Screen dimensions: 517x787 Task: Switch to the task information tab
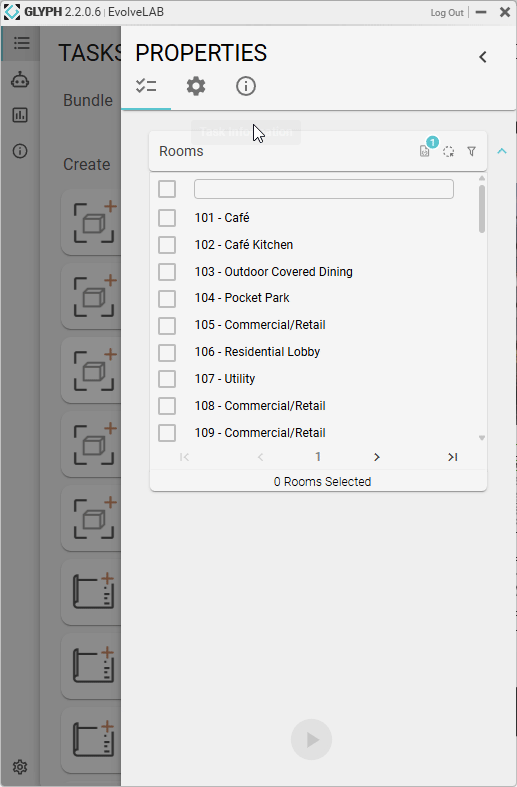246,86
